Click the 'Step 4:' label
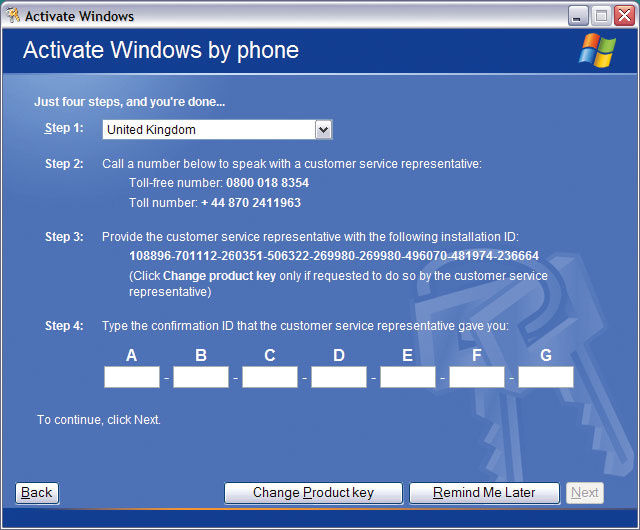 64,325
